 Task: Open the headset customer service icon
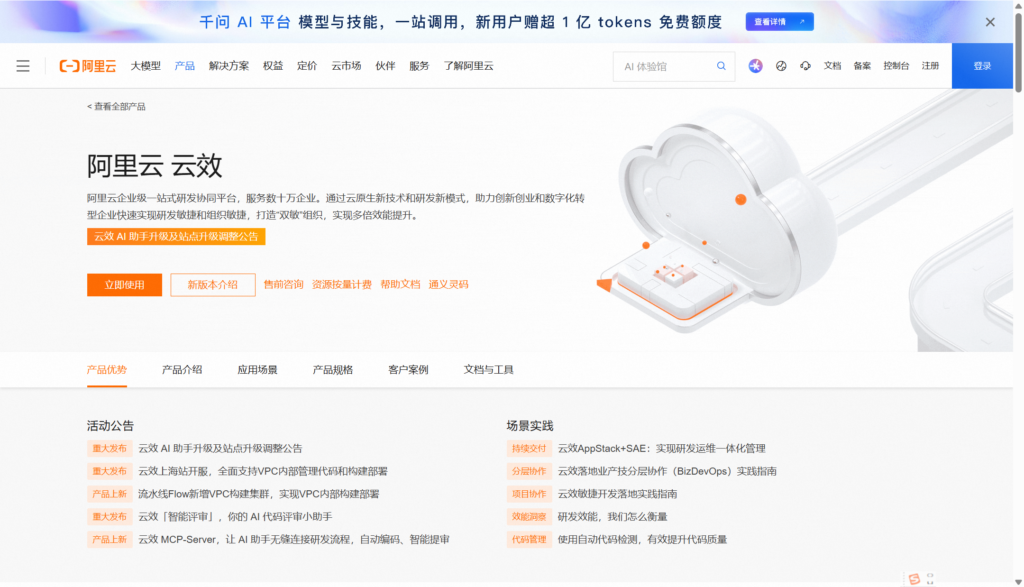click(x=805, y=66)
